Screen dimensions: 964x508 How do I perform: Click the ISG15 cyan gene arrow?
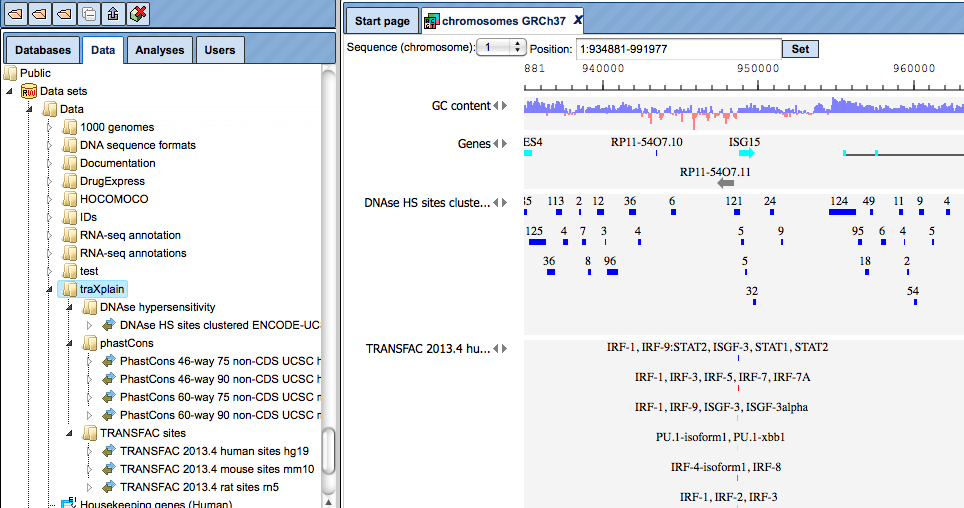tap(746, 153)
